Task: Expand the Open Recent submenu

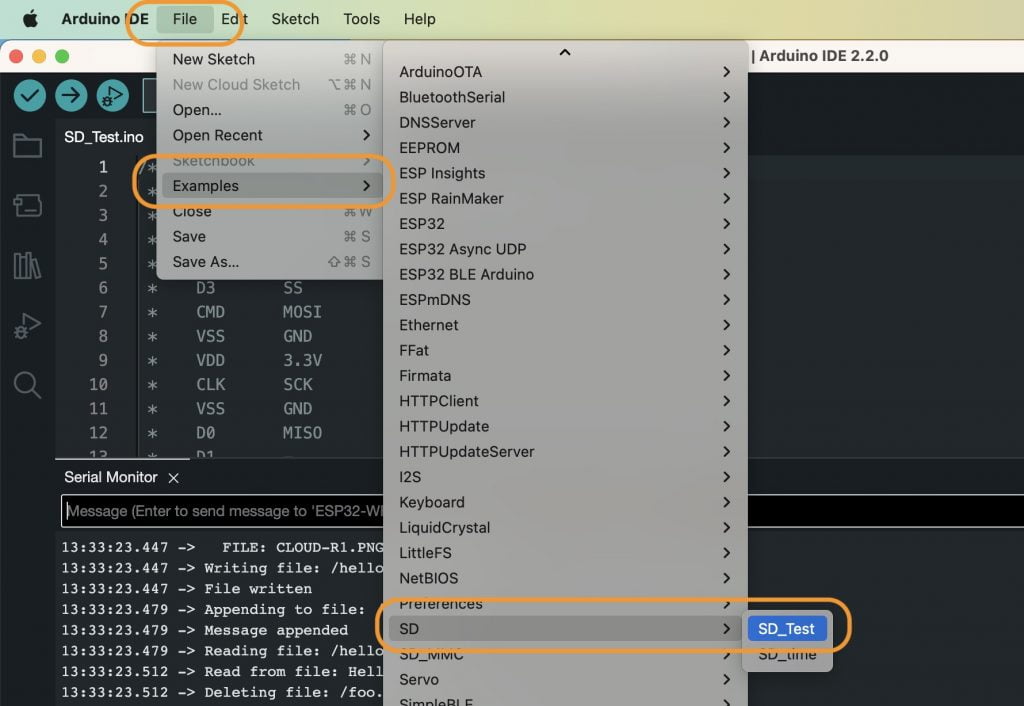Action: point(270,135)
